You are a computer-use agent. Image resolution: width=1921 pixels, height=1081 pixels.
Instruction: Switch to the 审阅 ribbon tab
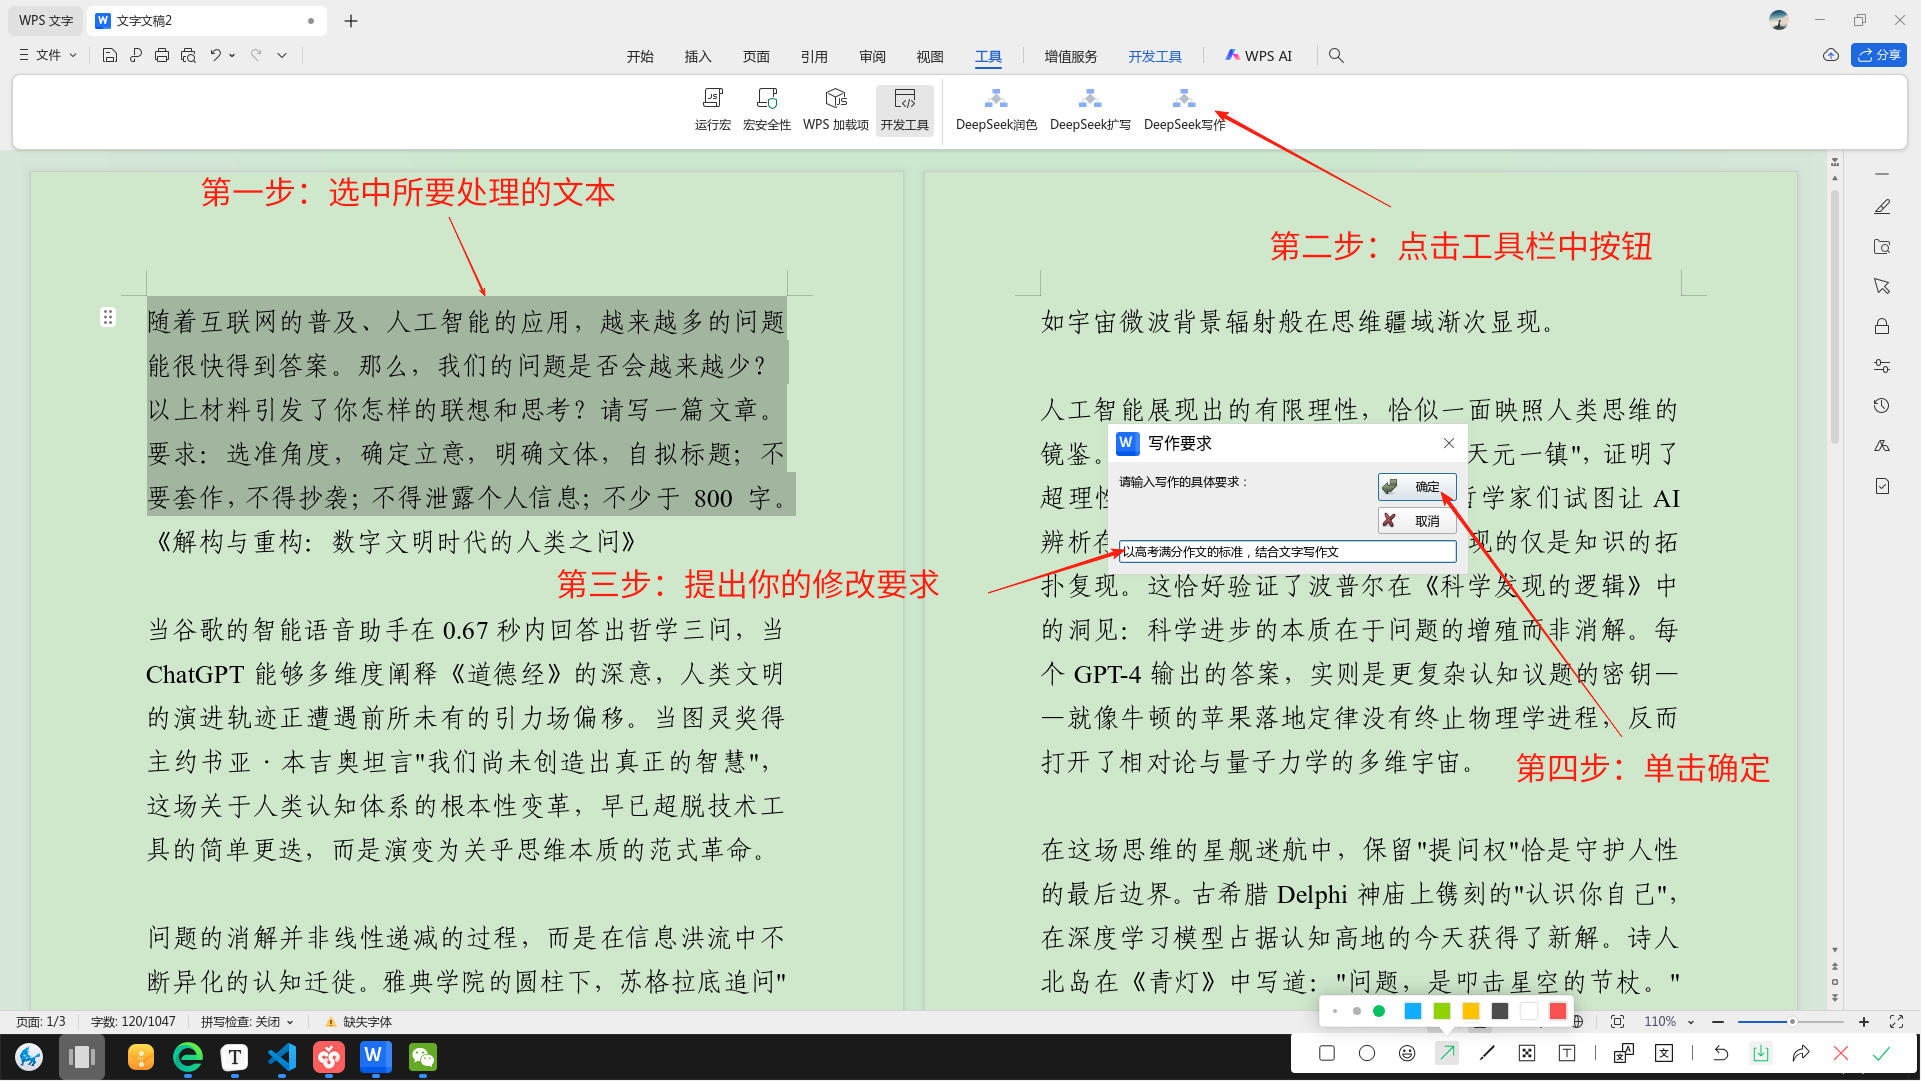pos(872,57)
